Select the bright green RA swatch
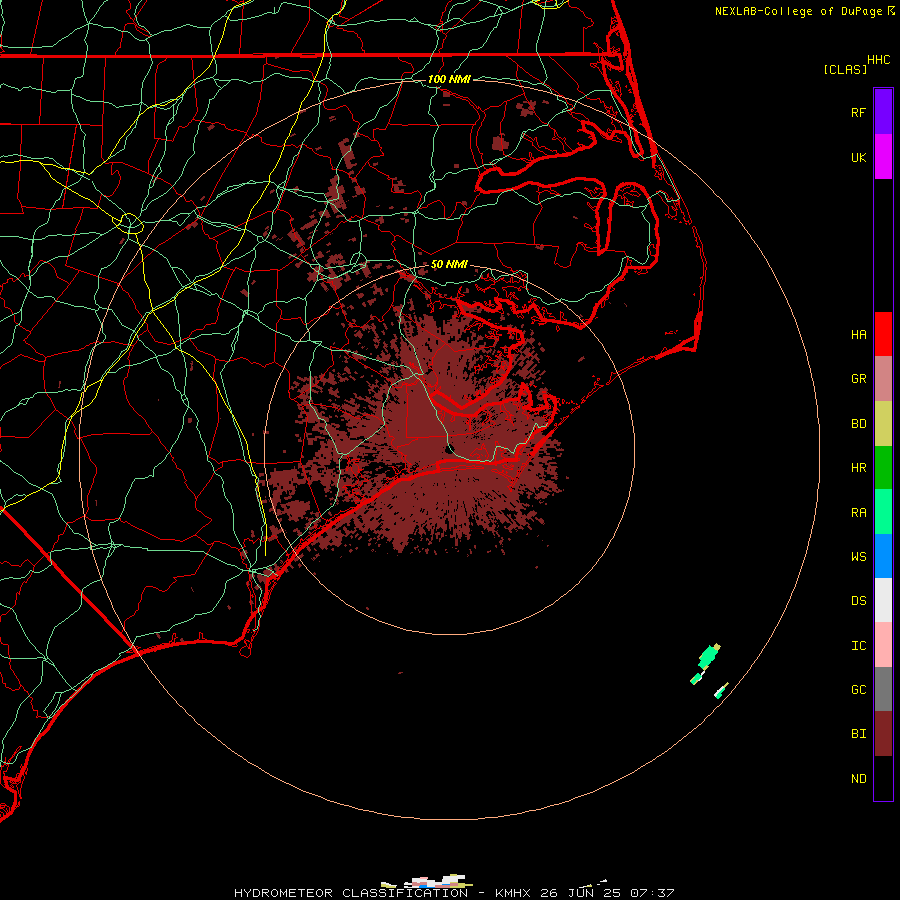The image size is (900, 900). coord(883,512)
